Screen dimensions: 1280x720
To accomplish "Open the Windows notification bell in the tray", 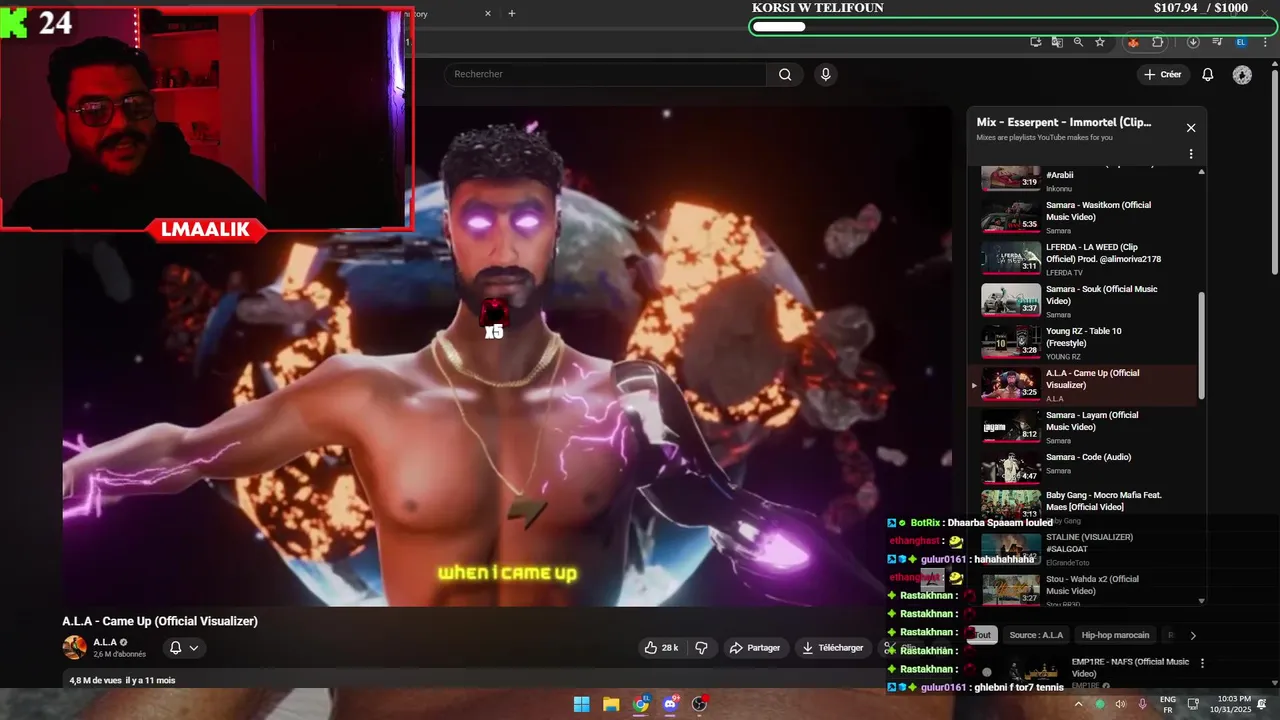I will [x=1263, y=704].
